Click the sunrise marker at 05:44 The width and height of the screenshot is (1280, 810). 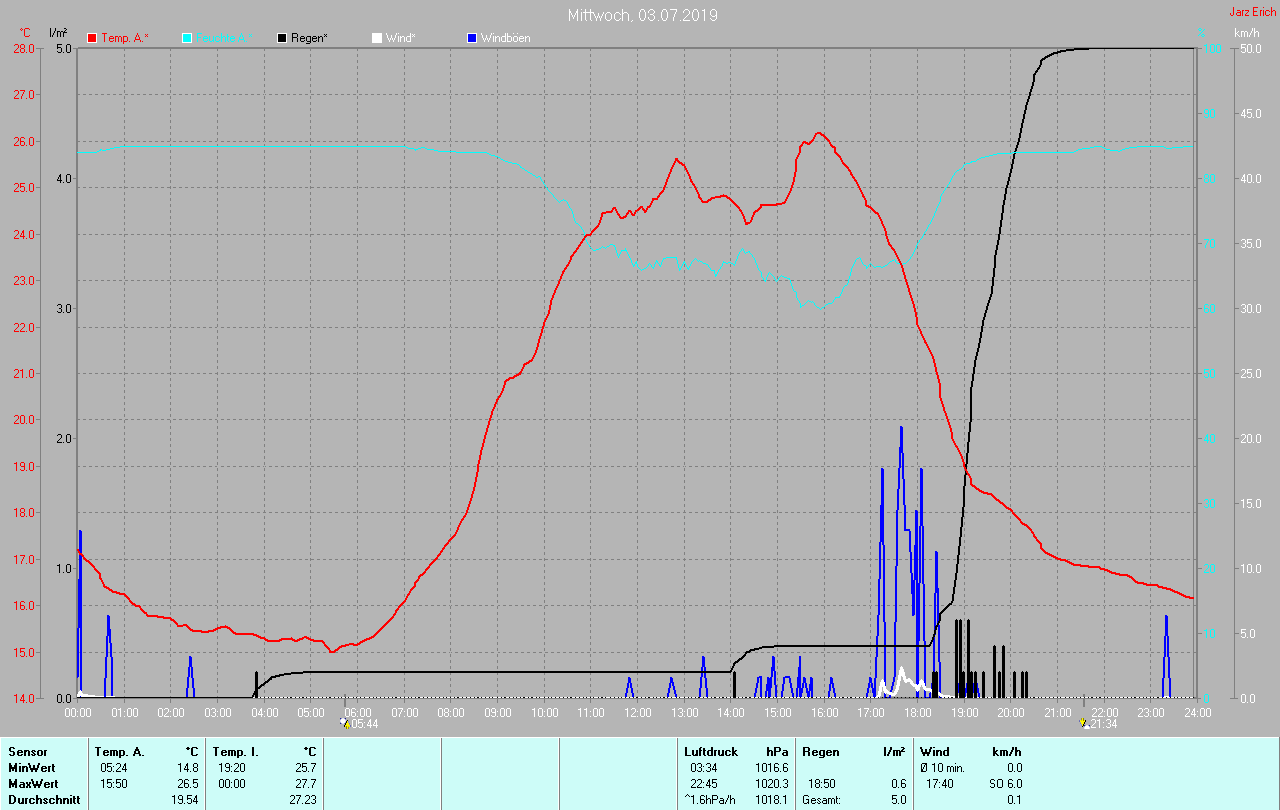(x=345, y=722)
